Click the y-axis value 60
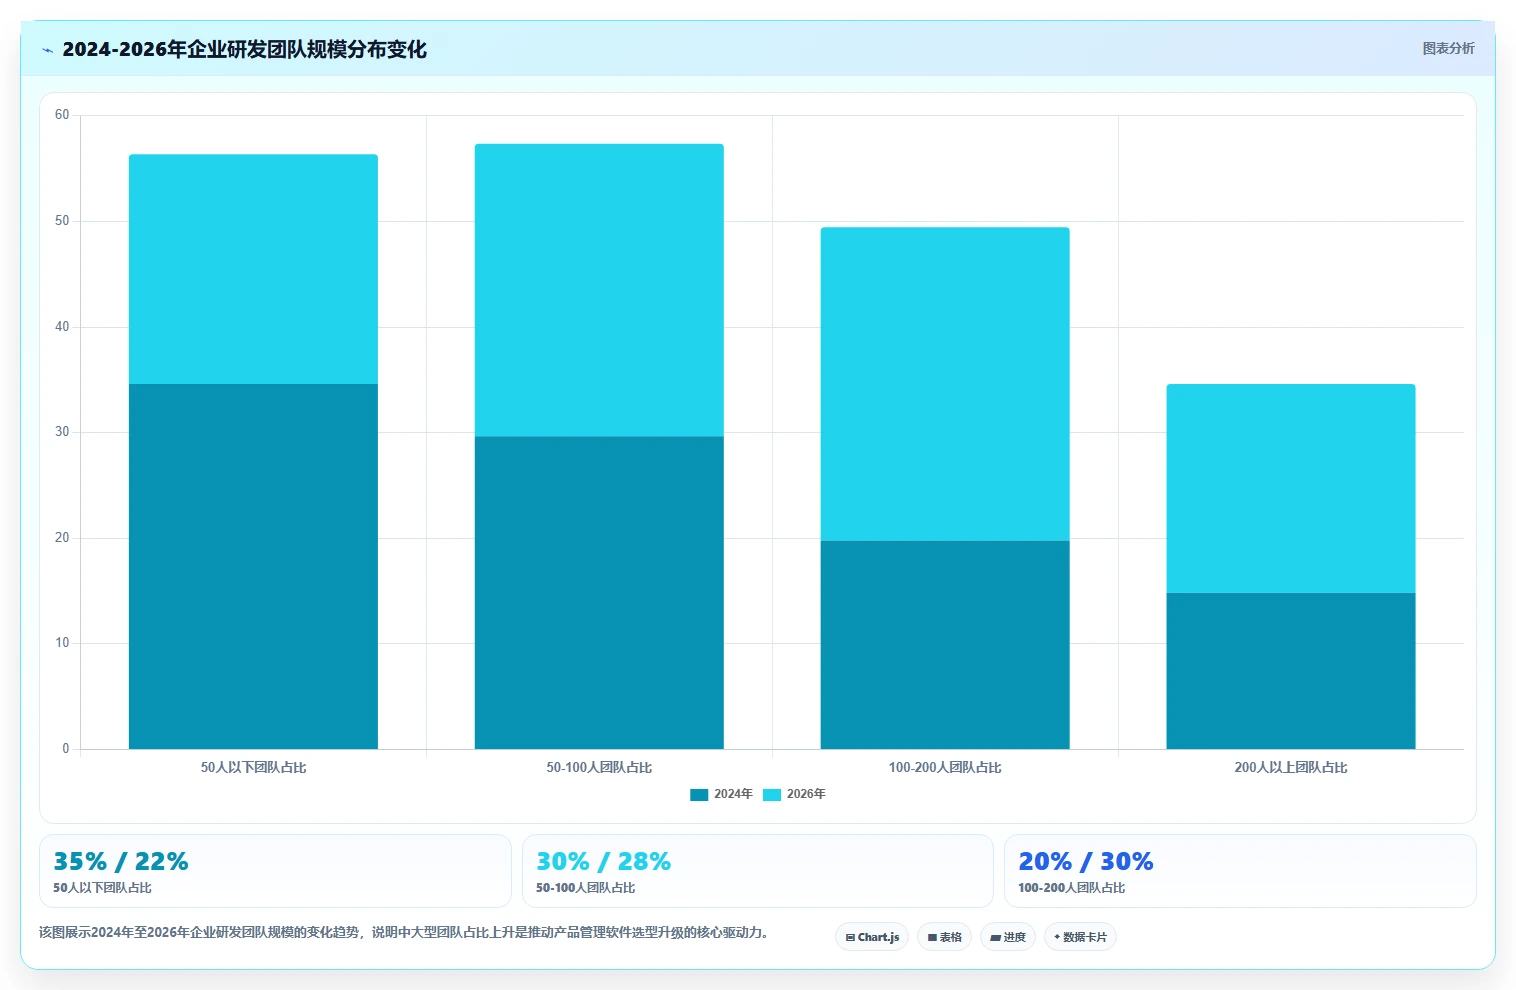 tap(62, 115)
